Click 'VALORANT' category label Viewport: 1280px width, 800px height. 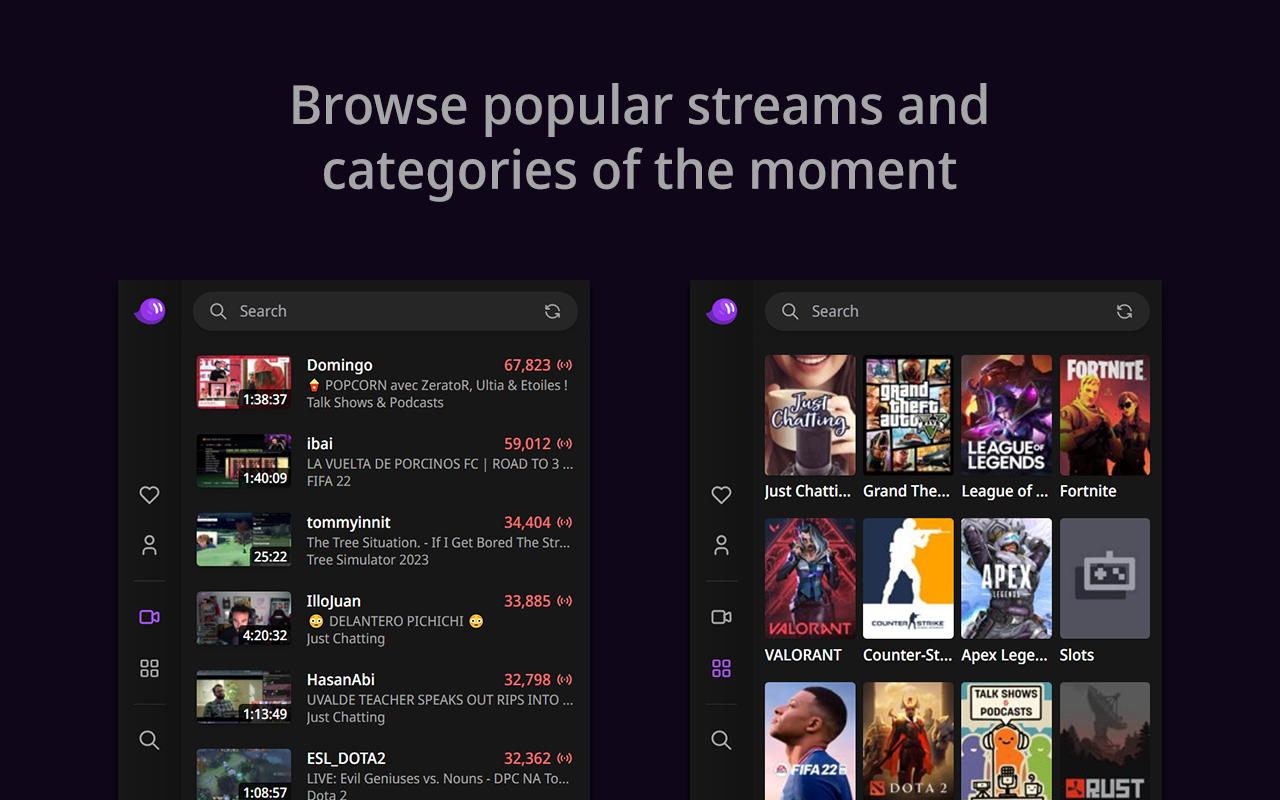(x=803, y=655)
